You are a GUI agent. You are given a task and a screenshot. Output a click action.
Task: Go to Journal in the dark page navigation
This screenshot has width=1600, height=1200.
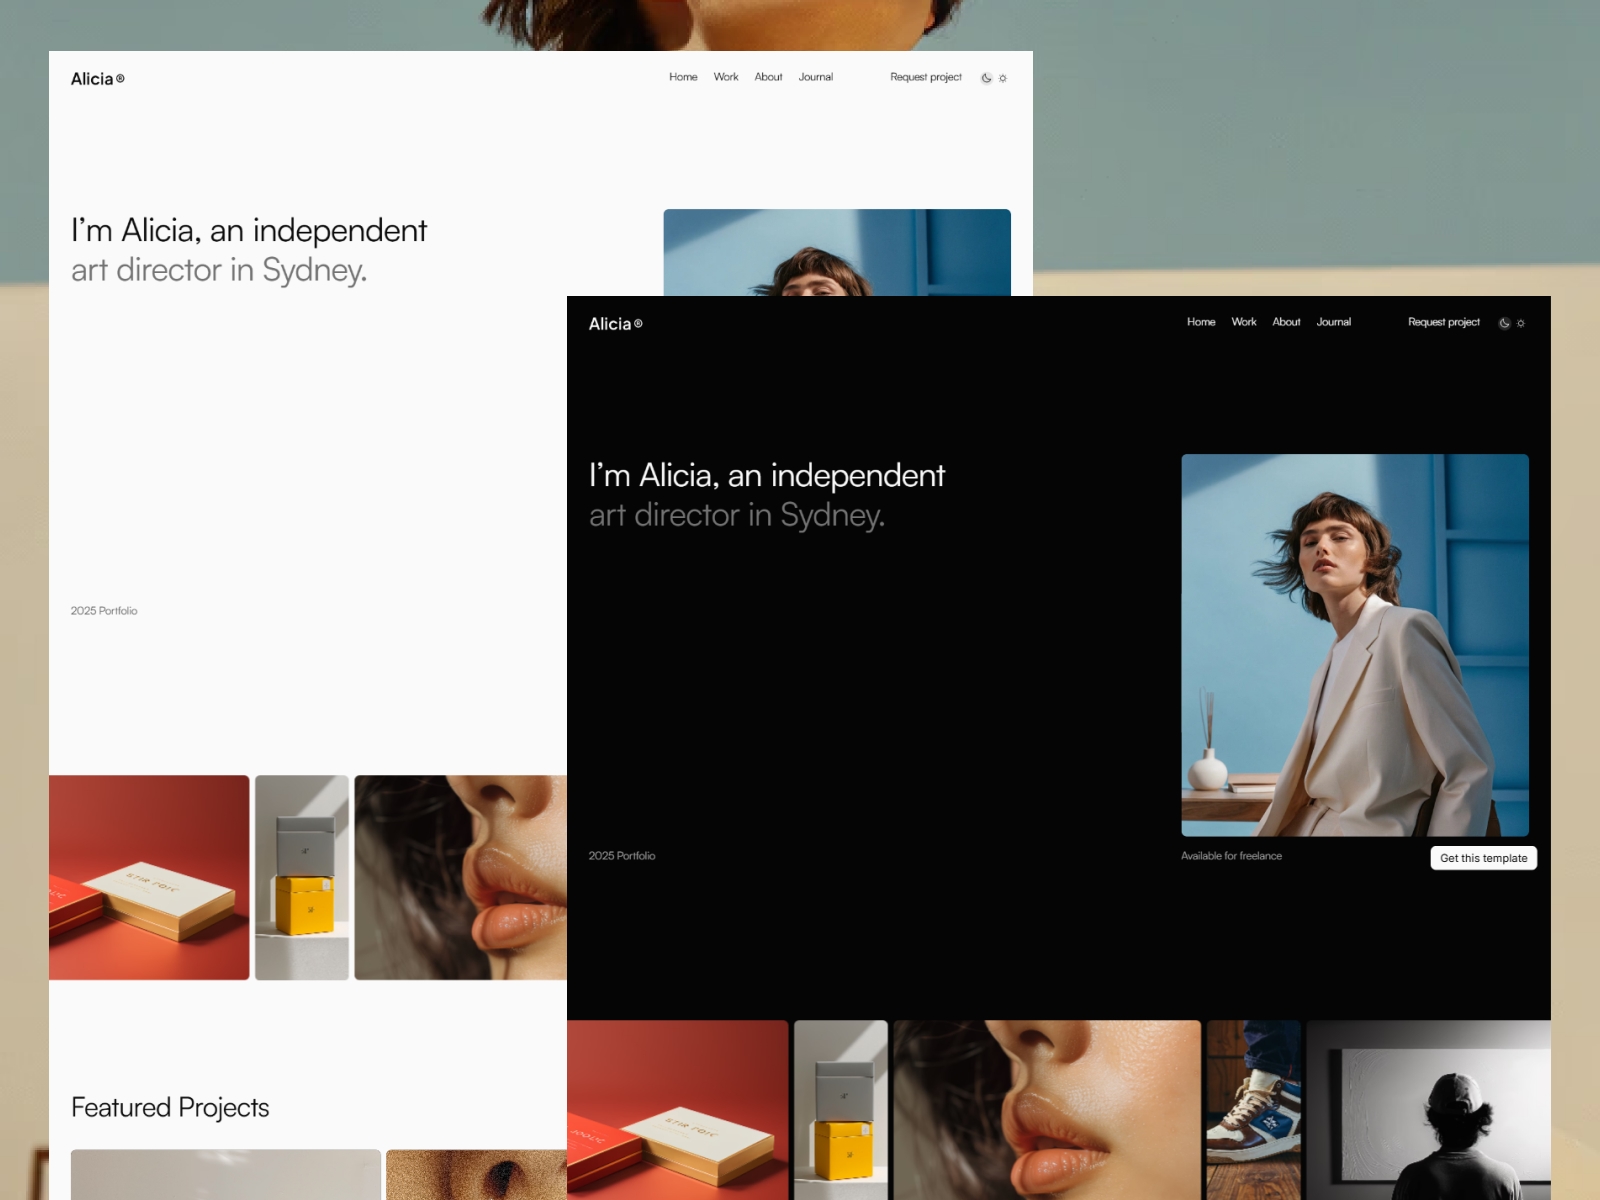point(1333,322)
